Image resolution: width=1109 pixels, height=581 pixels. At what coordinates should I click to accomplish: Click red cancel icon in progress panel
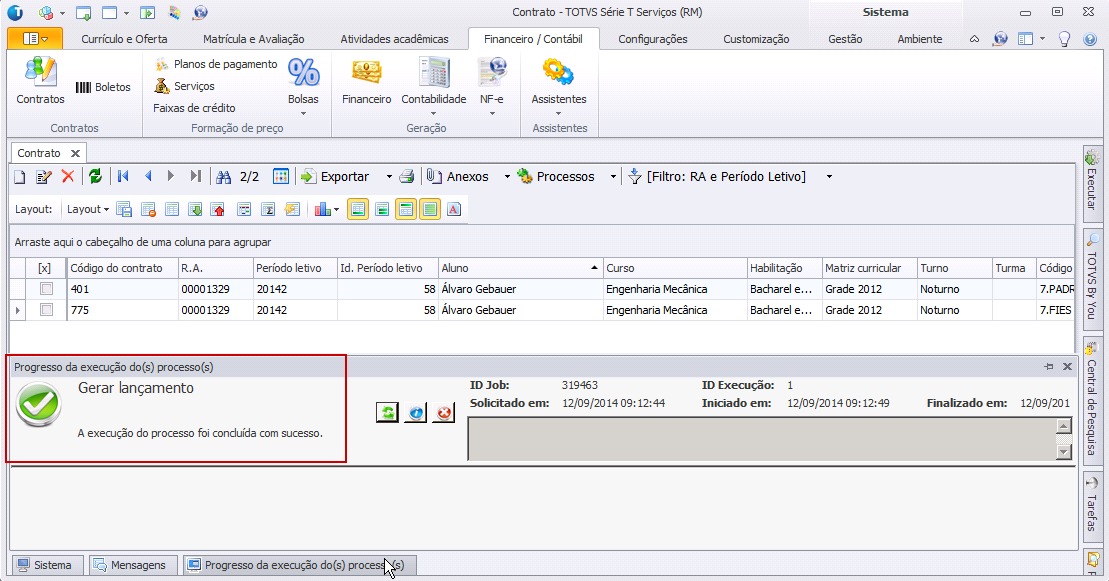pos(443,412)
